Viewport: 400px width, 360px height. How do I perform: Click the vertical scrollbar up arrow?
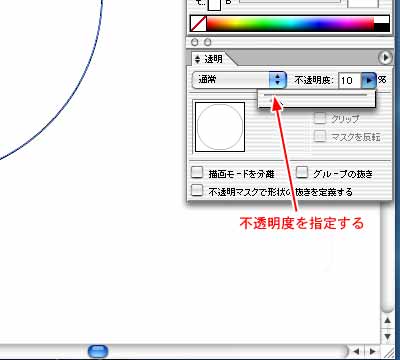tap(387, 321)
